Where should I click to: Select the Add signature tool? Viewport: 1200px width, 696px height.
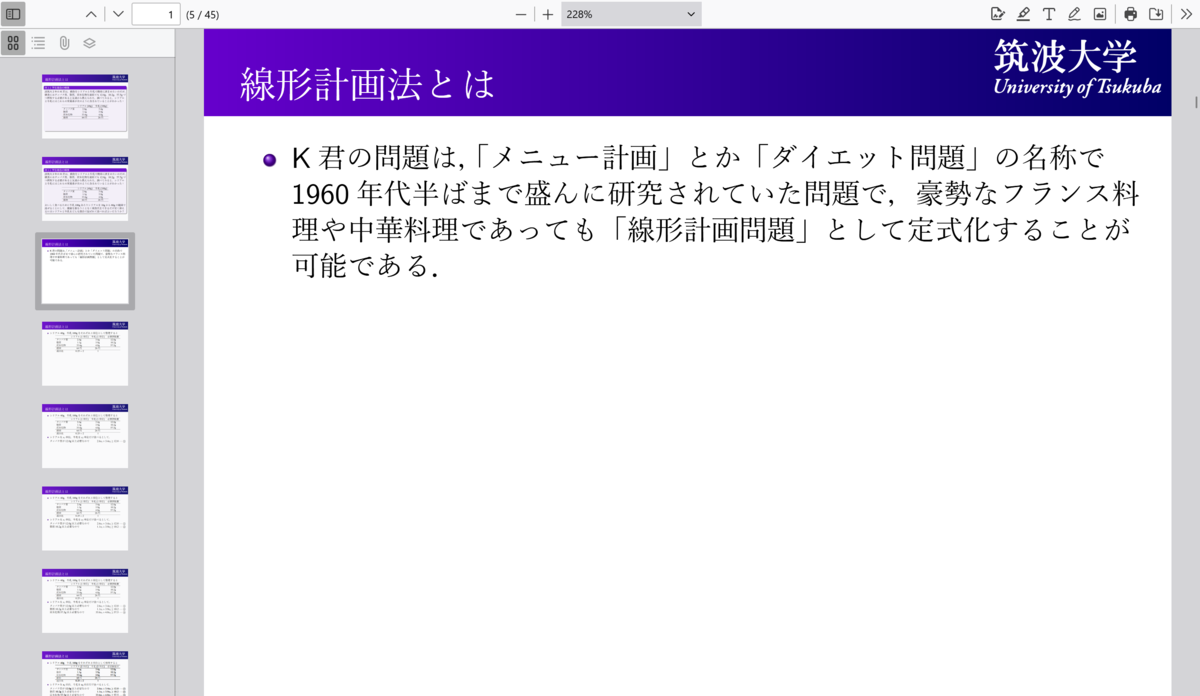click(997, 14)
